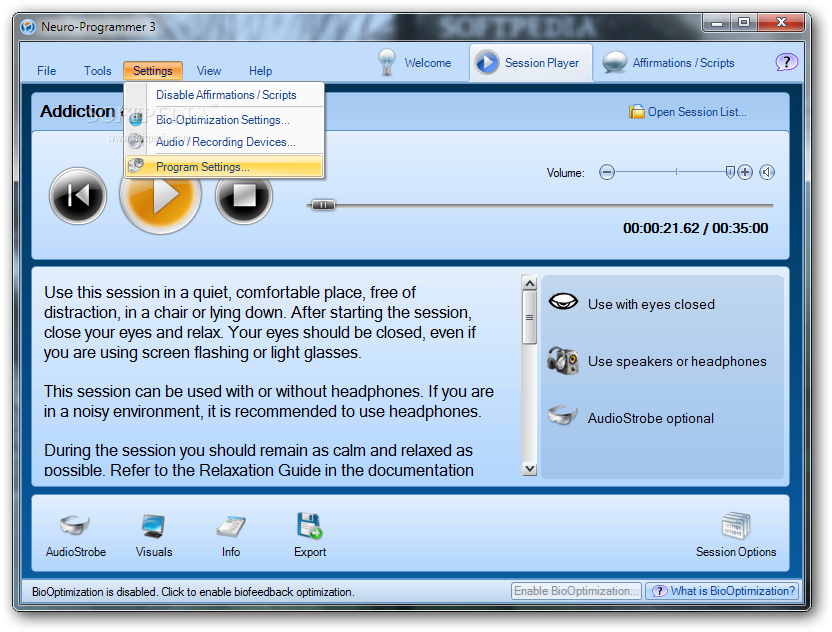This screenshot has width=832, height=632.
Task: Click the BioOptimization is disabled status text
Action: coord(193,592)
